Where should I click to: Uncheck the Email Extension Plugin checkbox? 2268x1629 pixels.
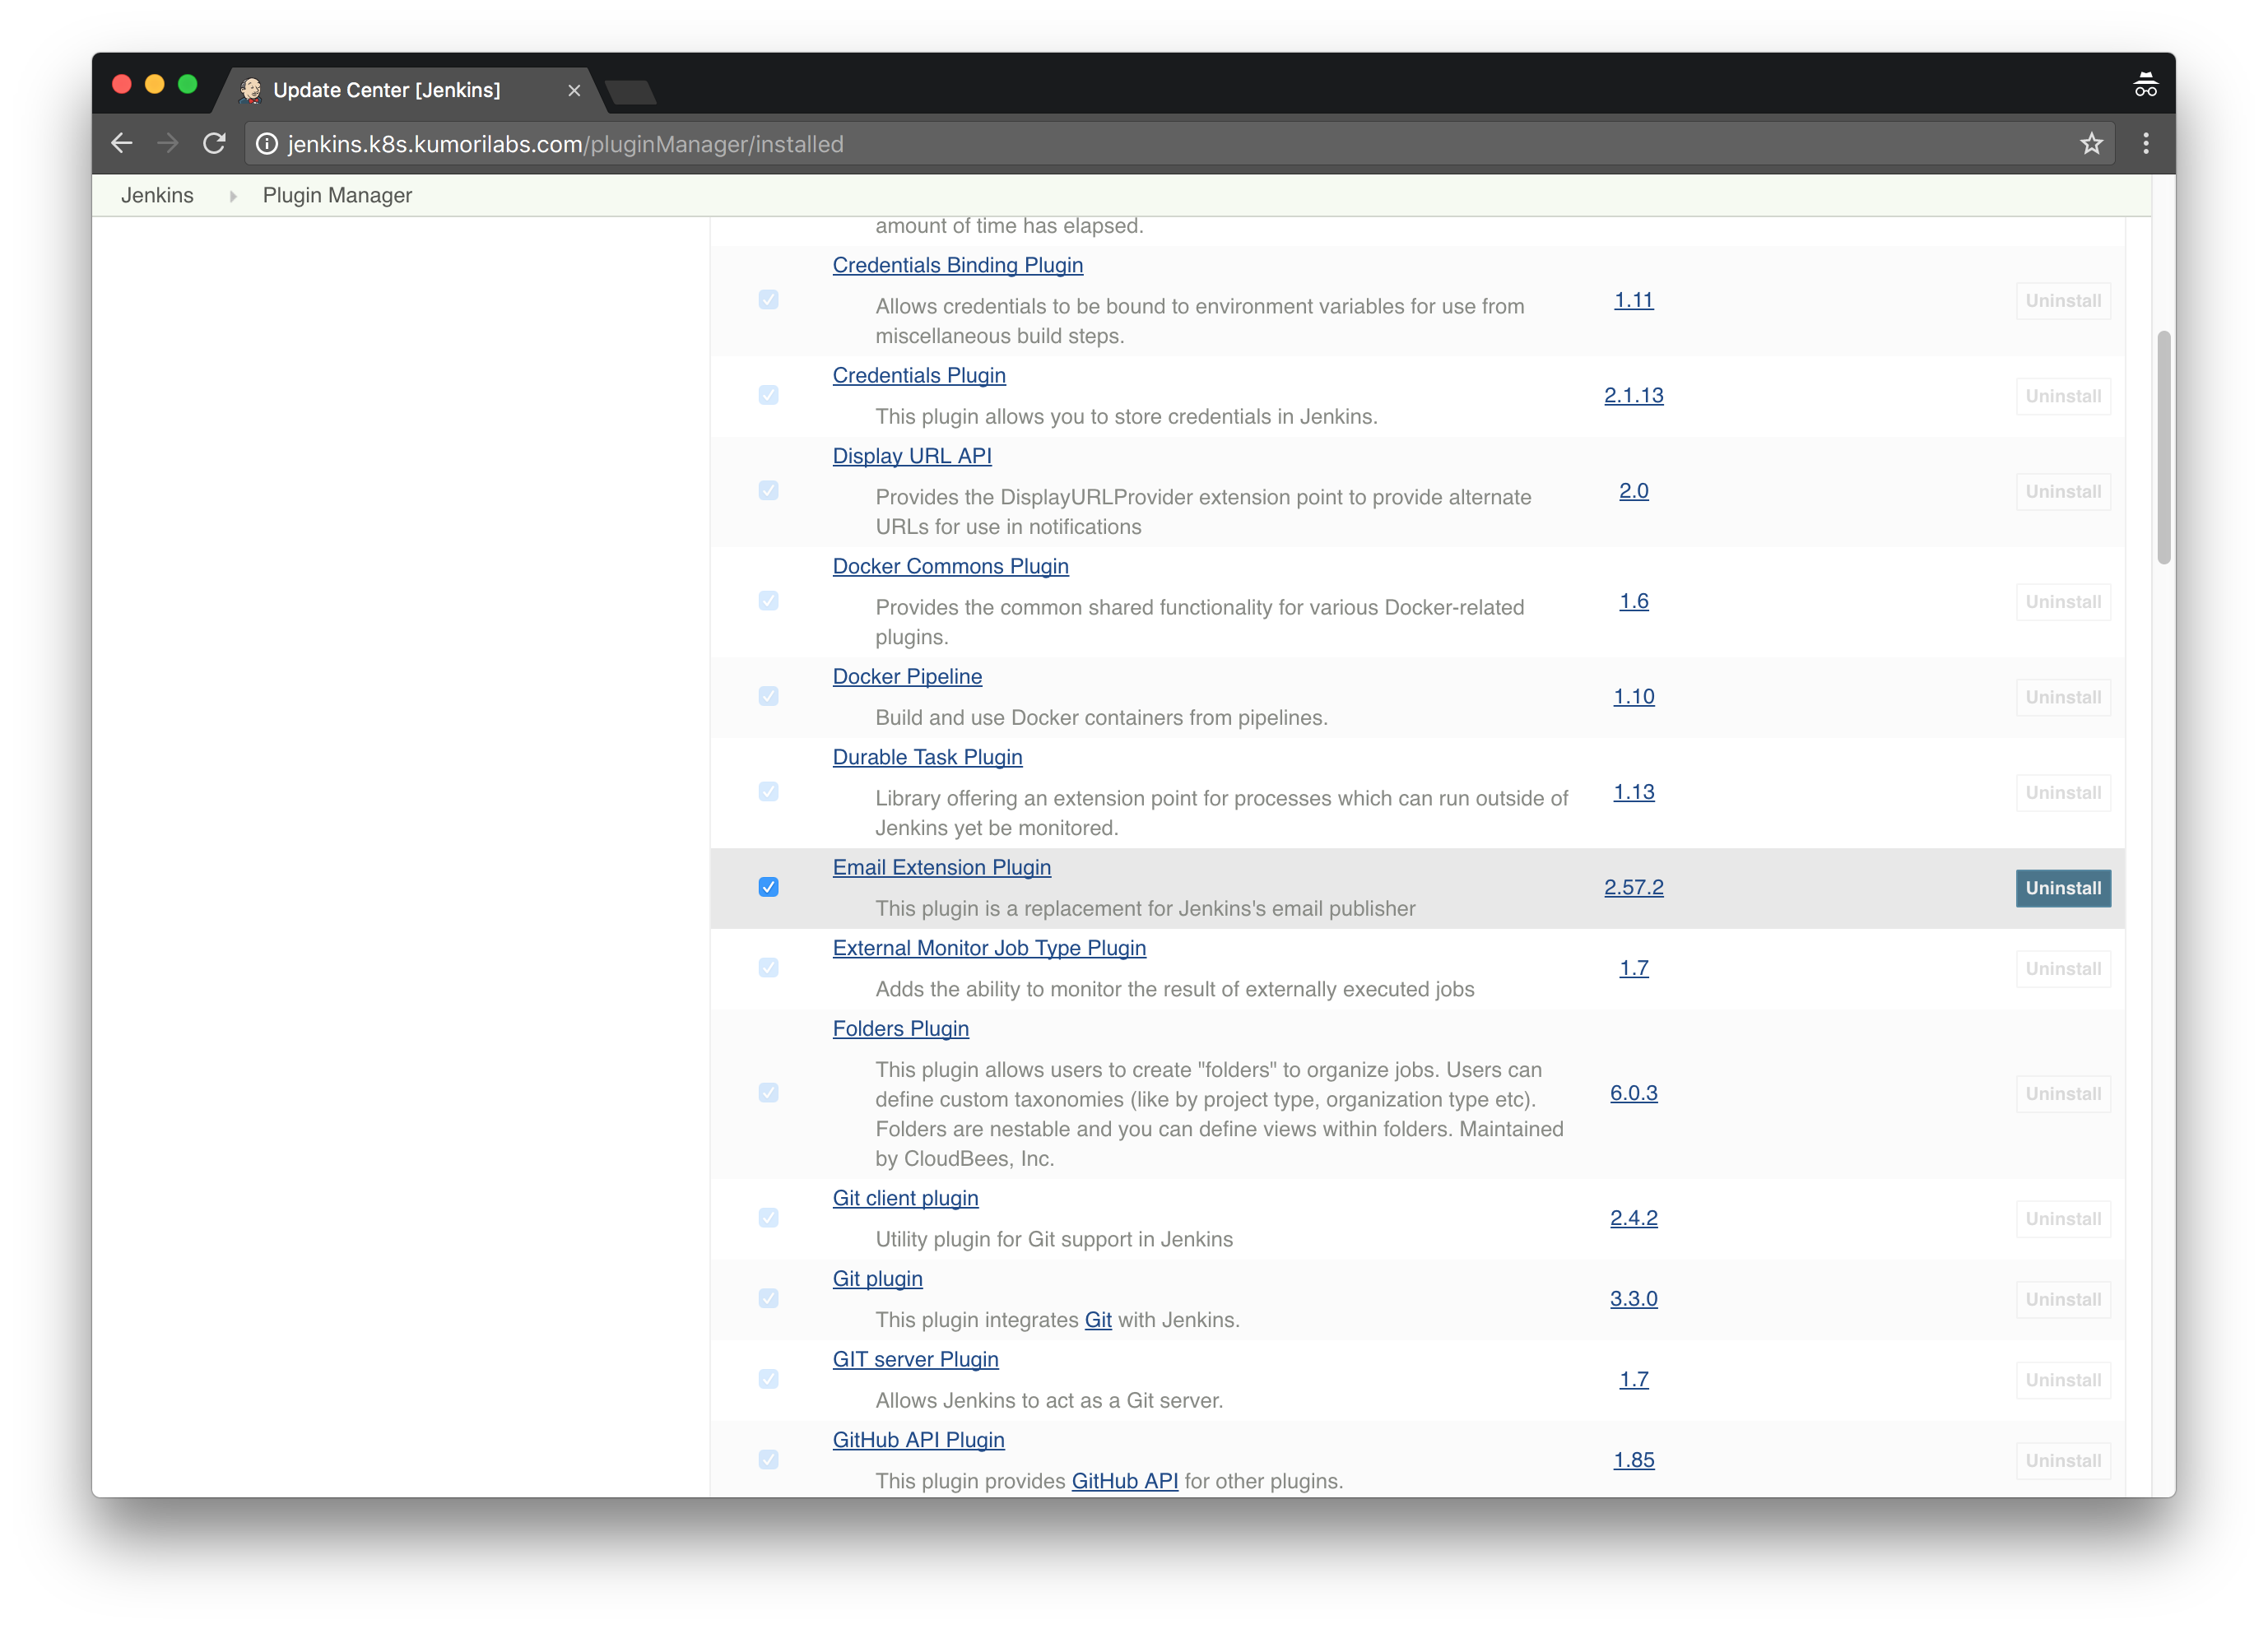[x=768, y=887]
